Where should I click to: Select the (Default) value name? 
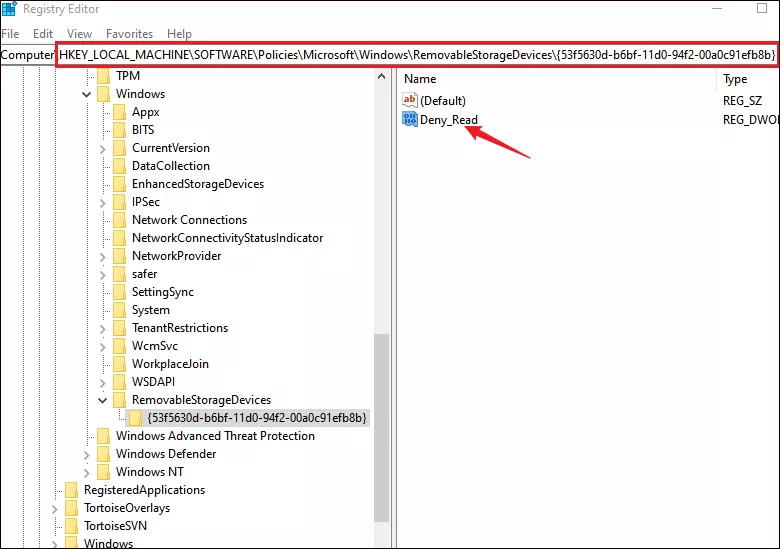point(443,101)
